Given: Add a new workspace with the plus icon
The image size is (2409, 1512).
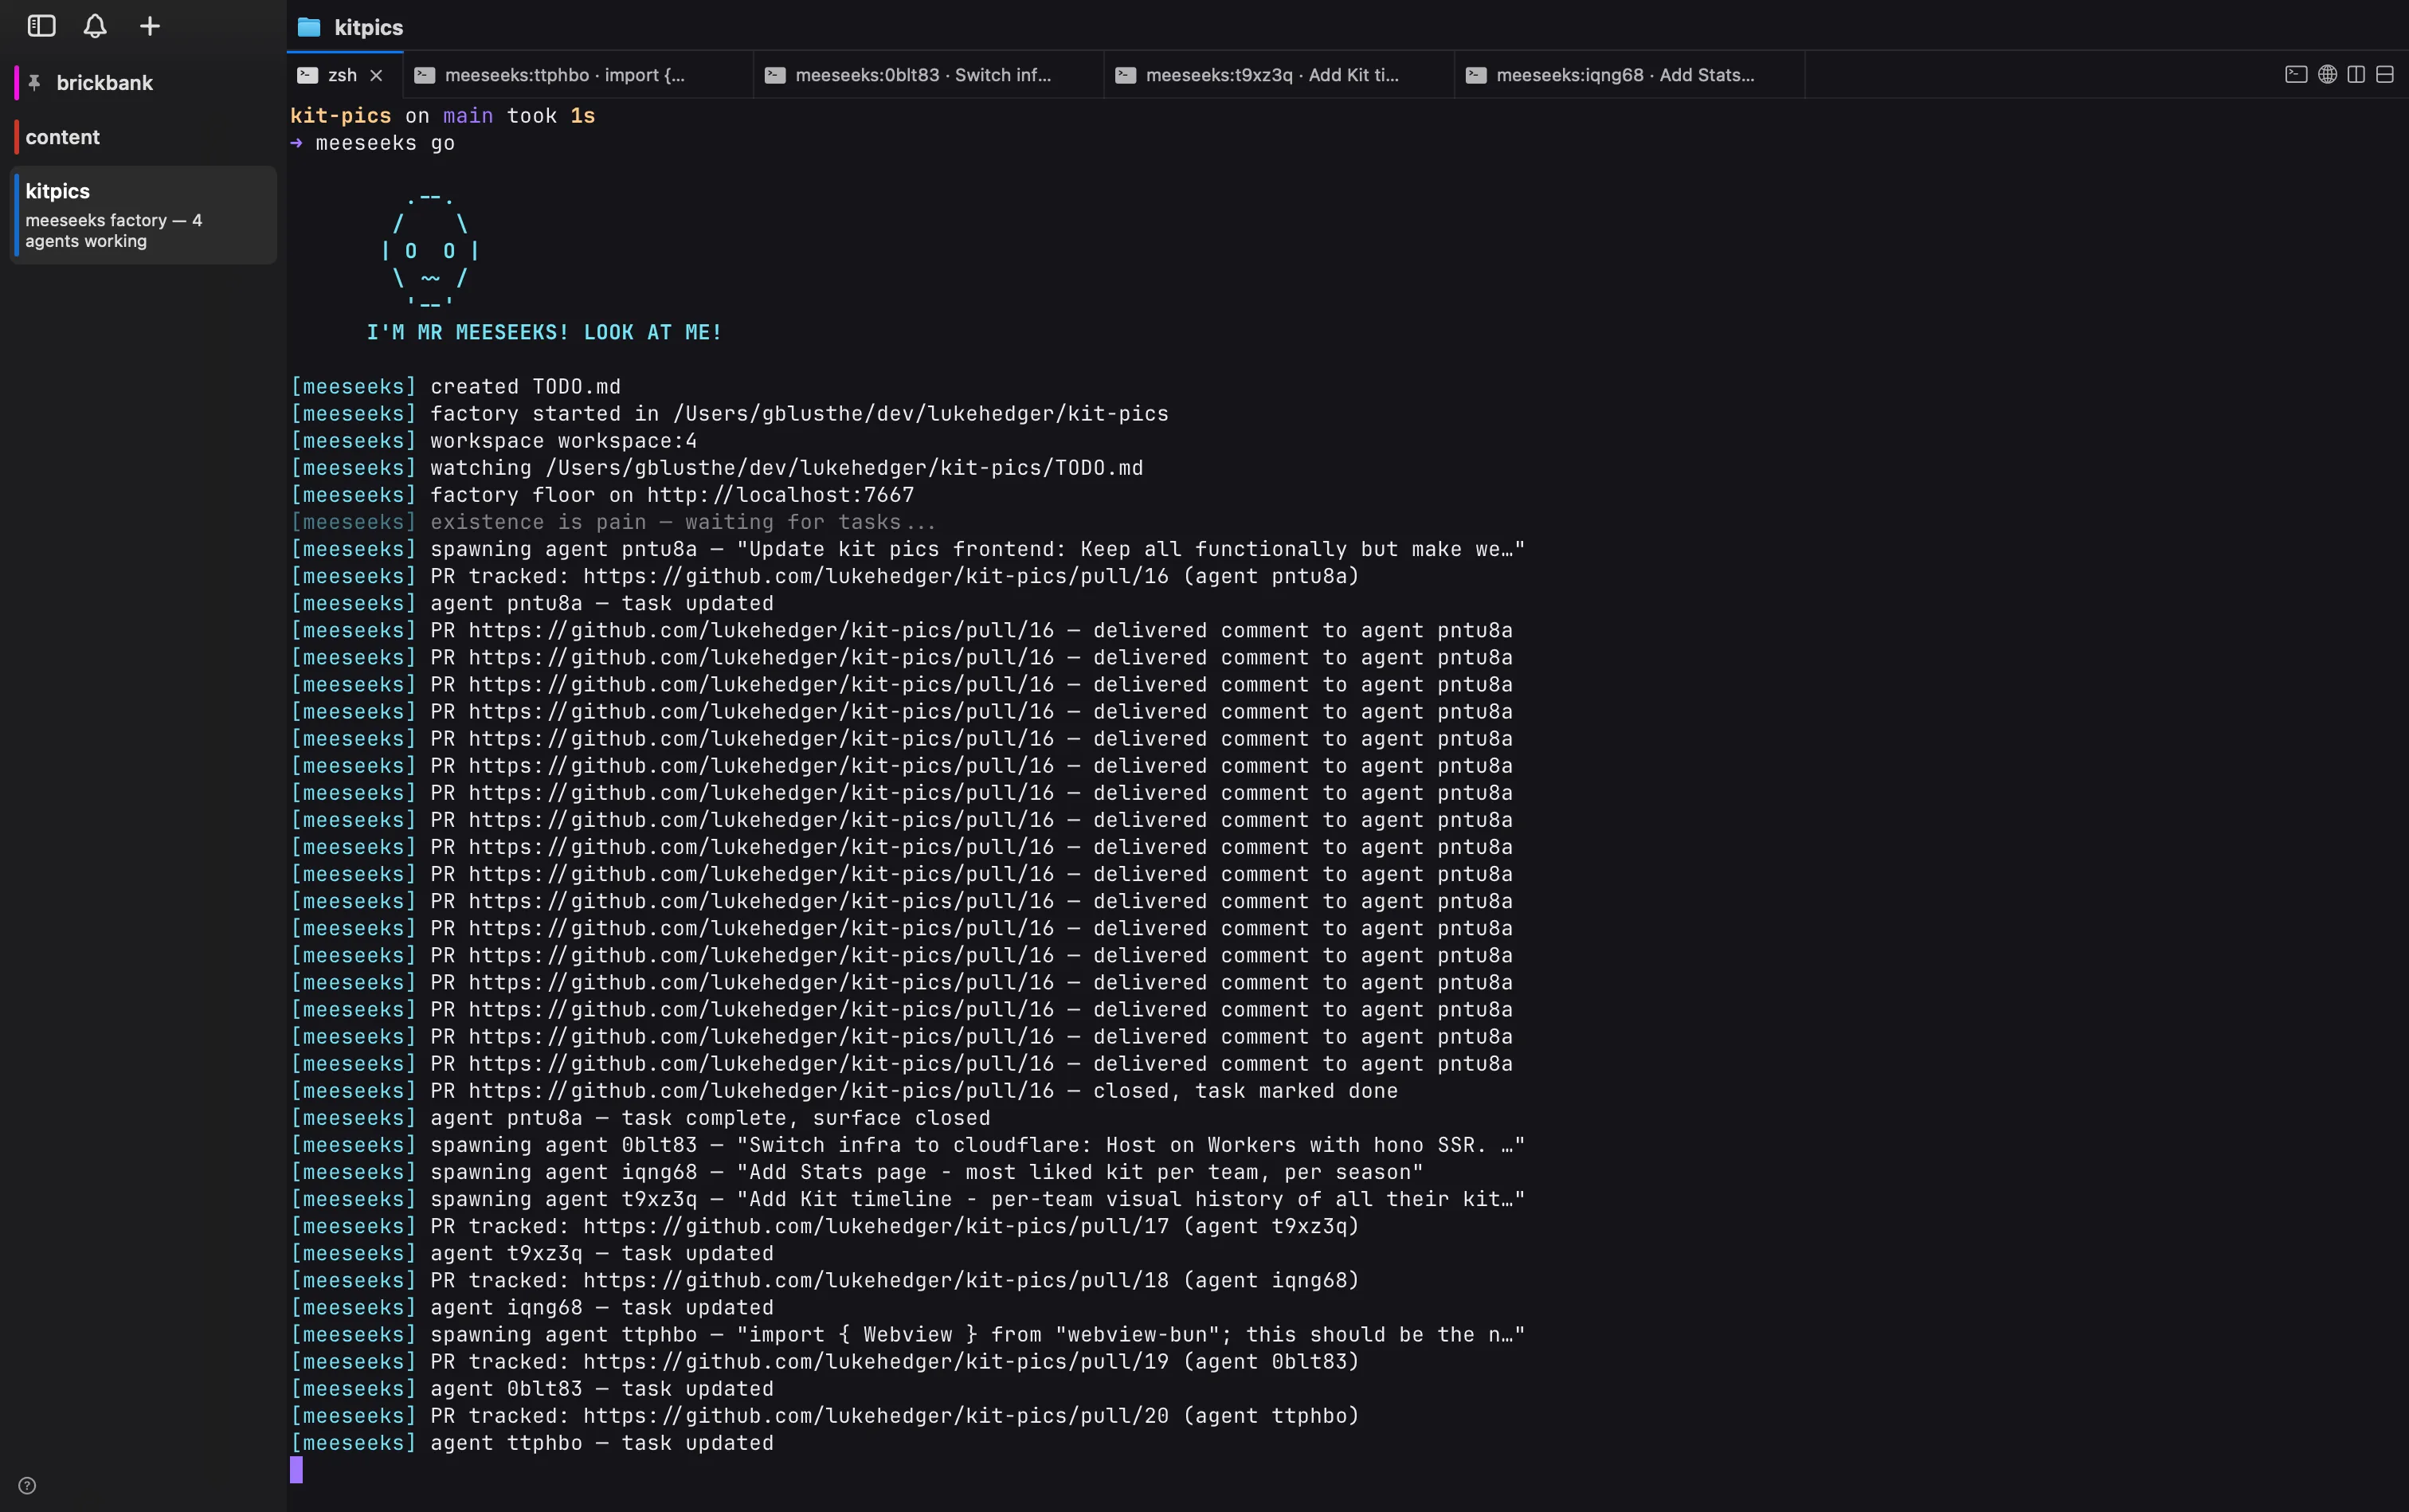Looking at the screenshot, I should [150, 26].
